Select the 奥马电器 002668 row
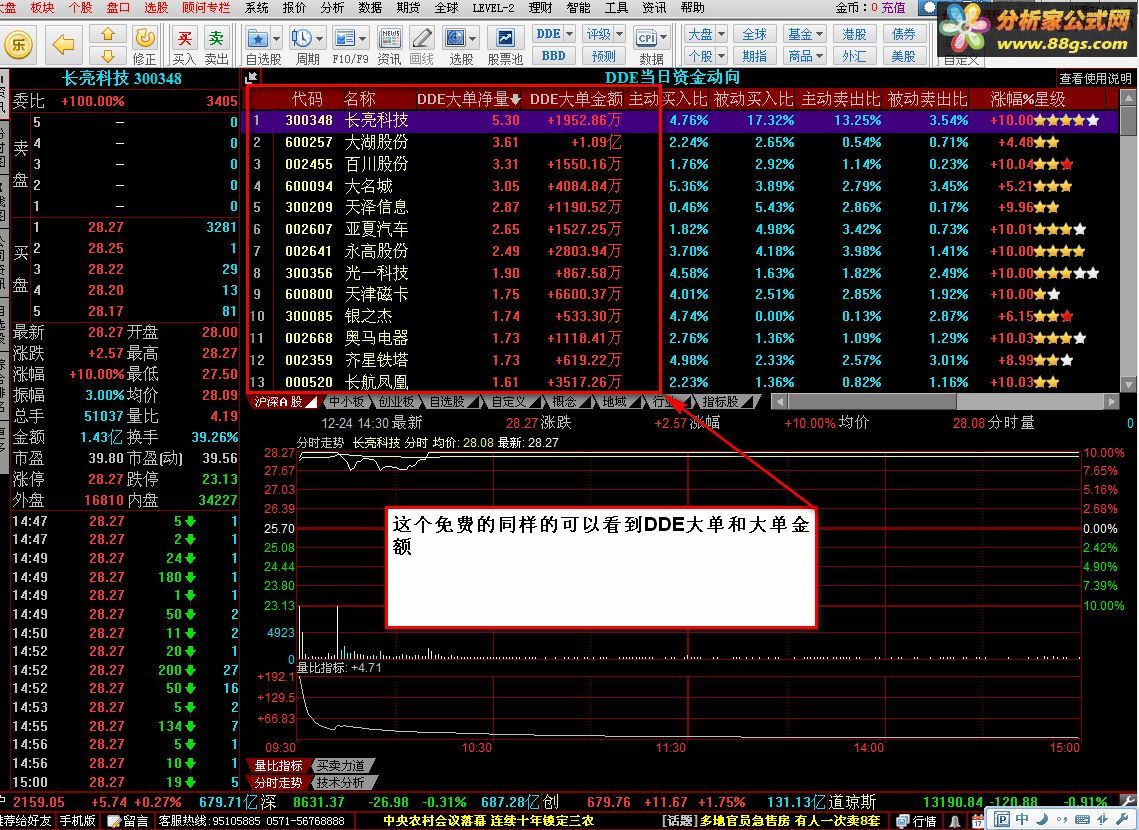 [683, 338]
